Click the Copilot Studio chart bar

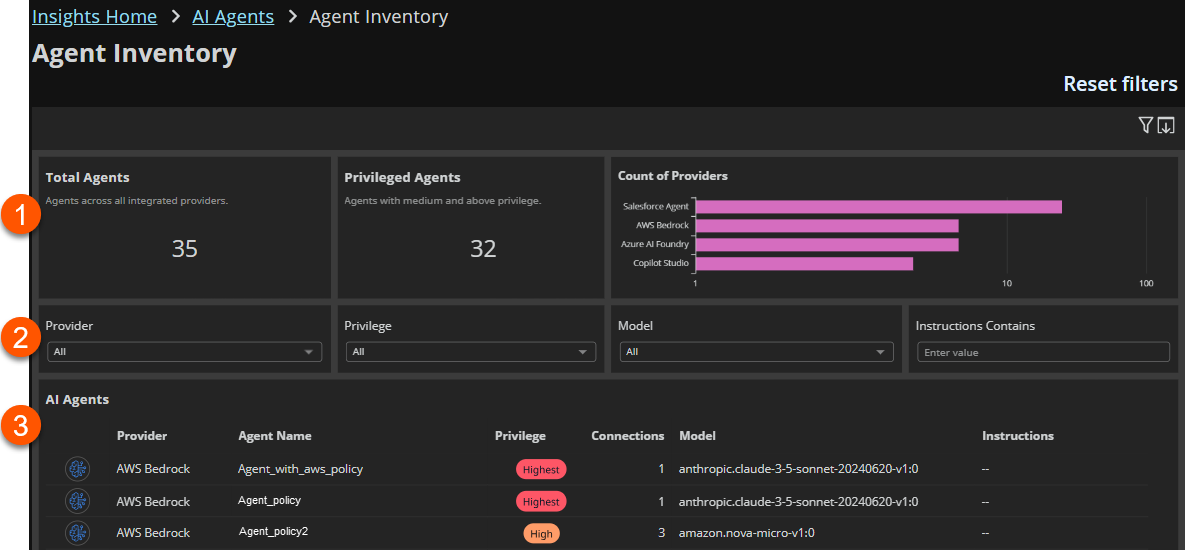click(x=804, y=264)
